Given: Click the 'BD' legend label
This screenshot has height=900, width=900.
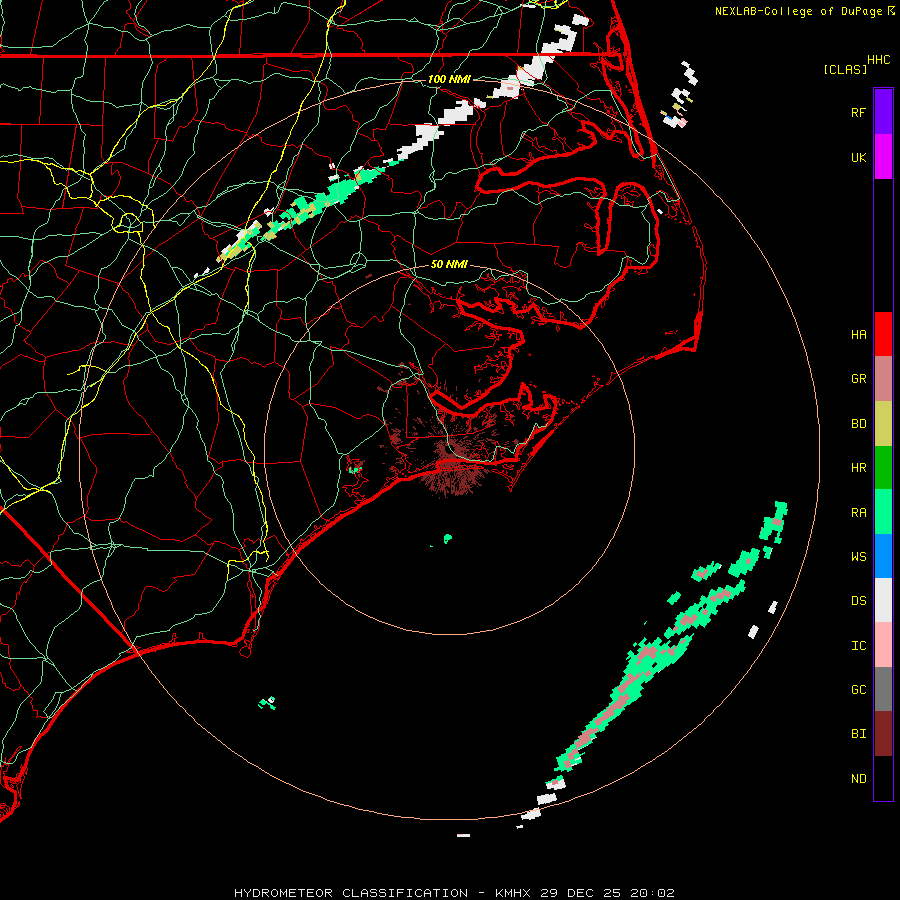Looking at the screenshot, I should pyautogui.click(x=858, y=424).
